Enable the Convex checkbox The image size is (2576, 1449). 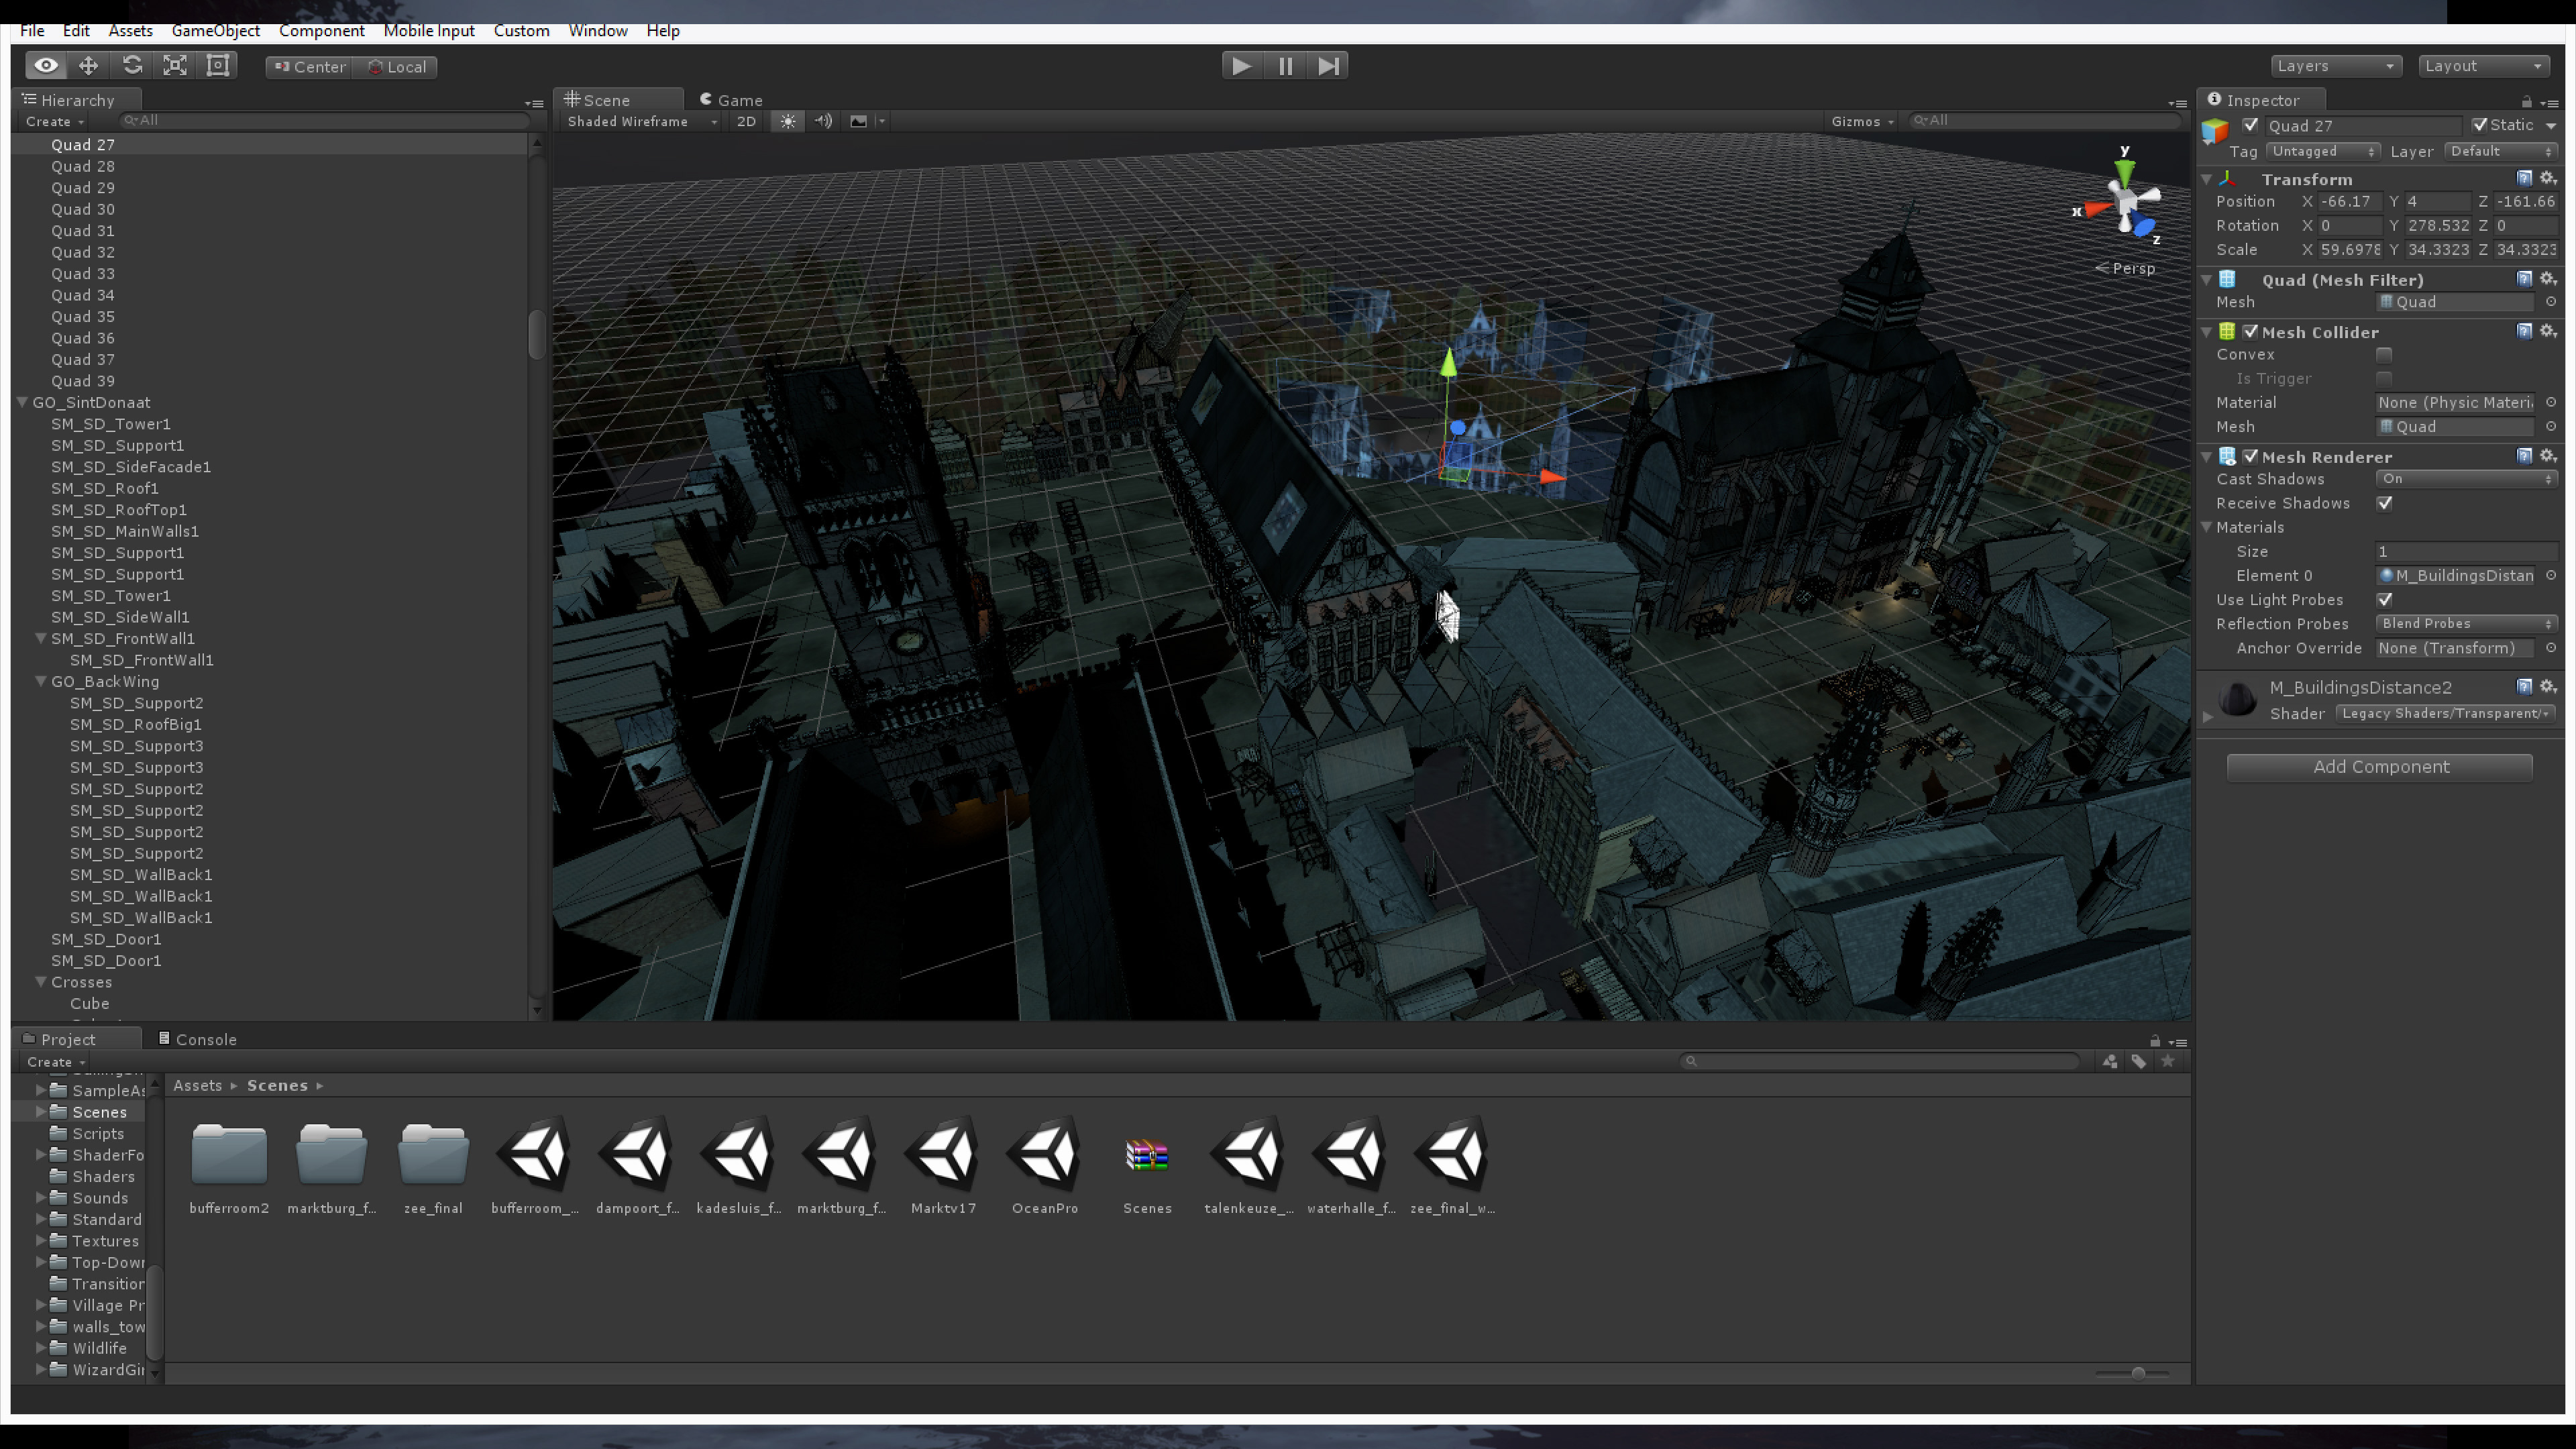pyautogui.click(x=2384, y=355)
